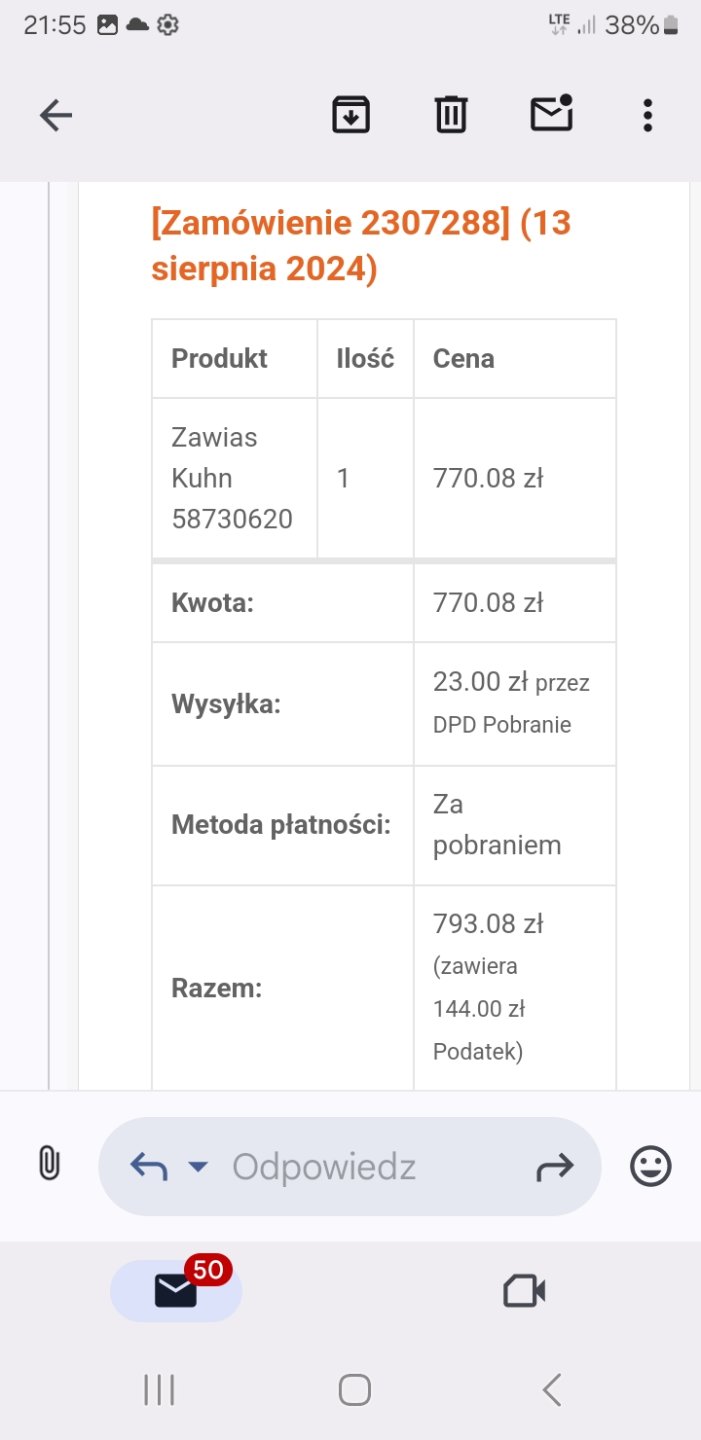The image size is (701, 1440).
Task: Switch to the Mail tab with 50 badge
Action: click(x=176, y=1291)
